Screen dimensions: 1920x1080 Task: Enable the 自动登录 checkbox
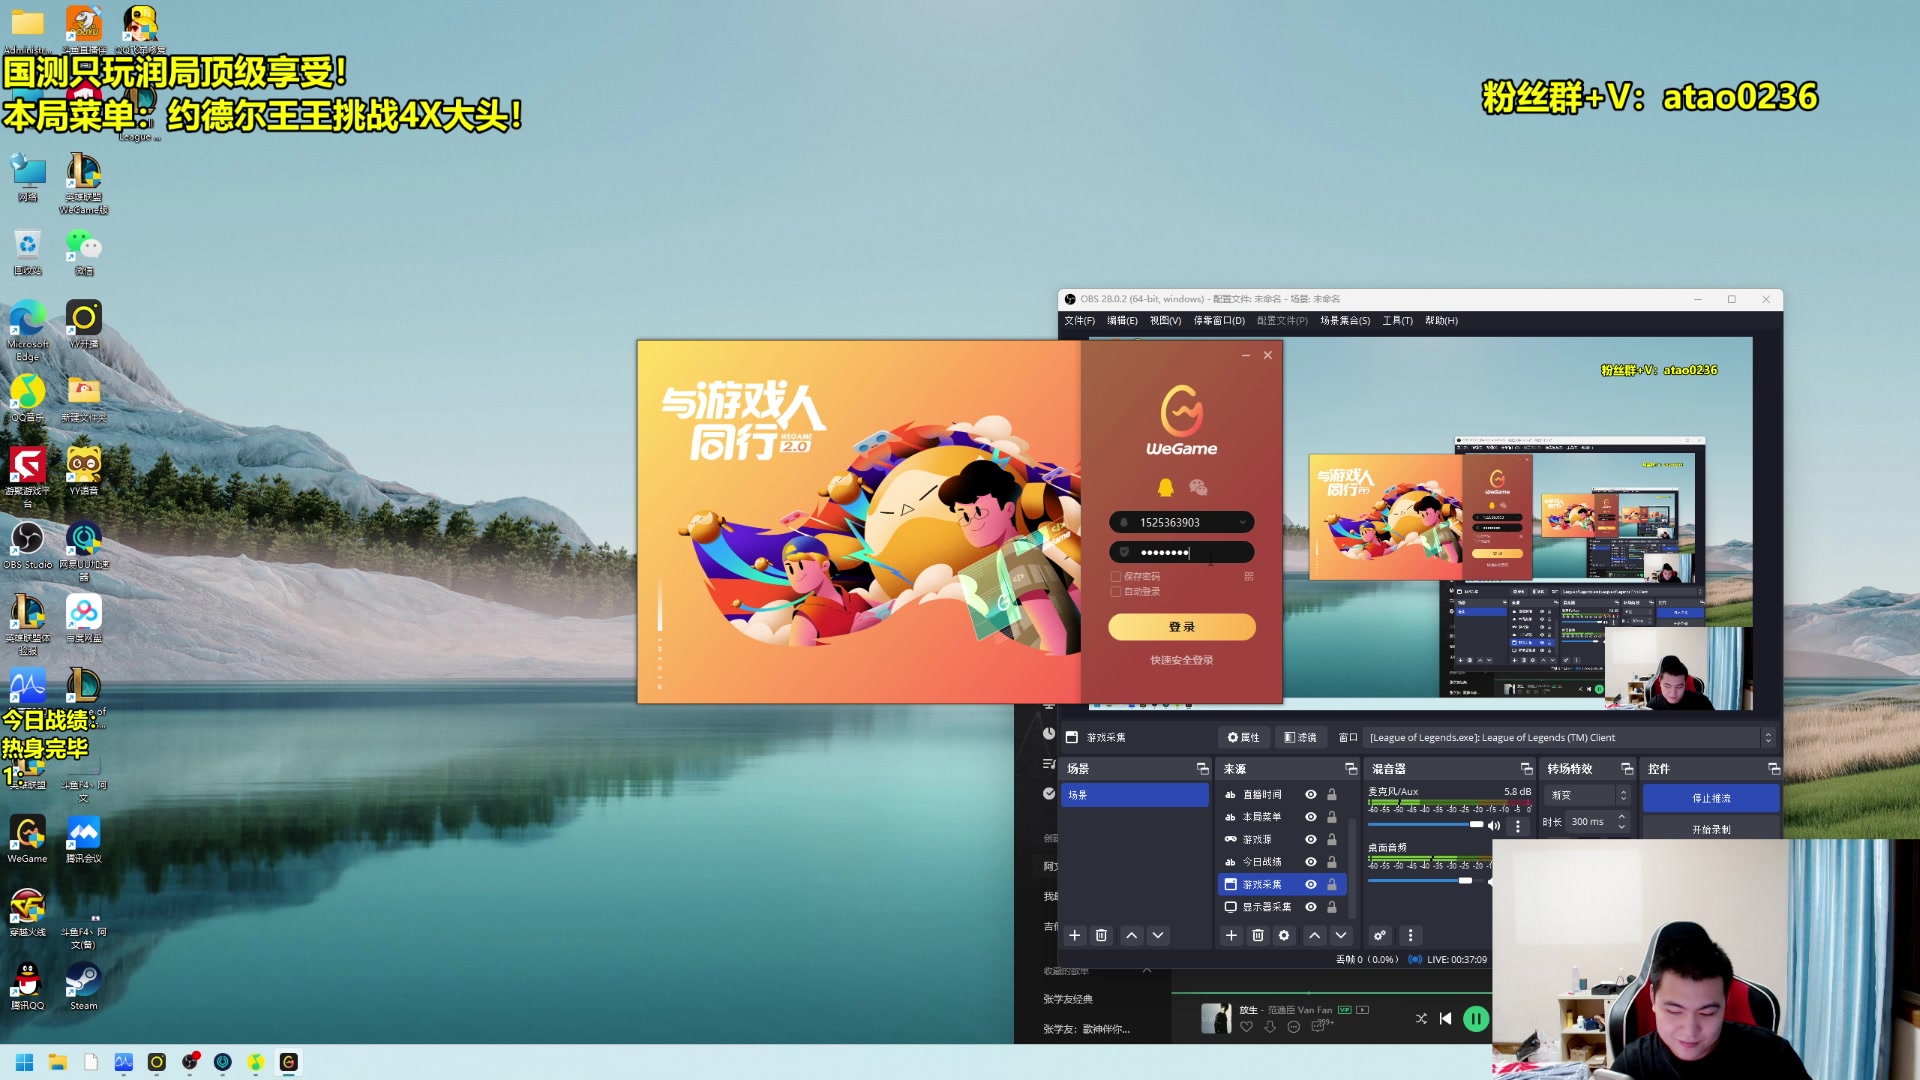coord(1116,592)
